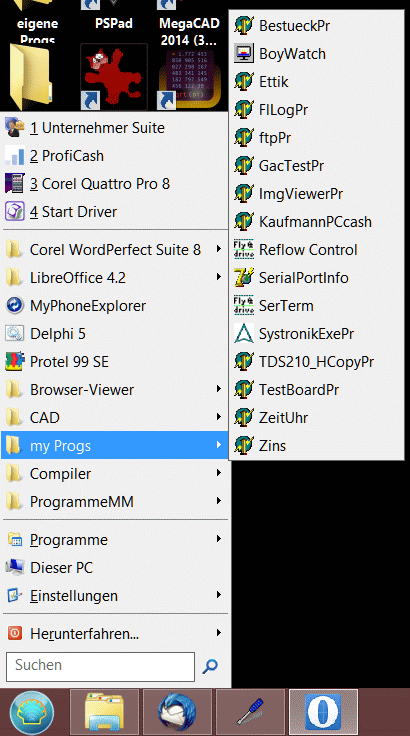Launch BoyWatch from the submenu

coord(317,54)
